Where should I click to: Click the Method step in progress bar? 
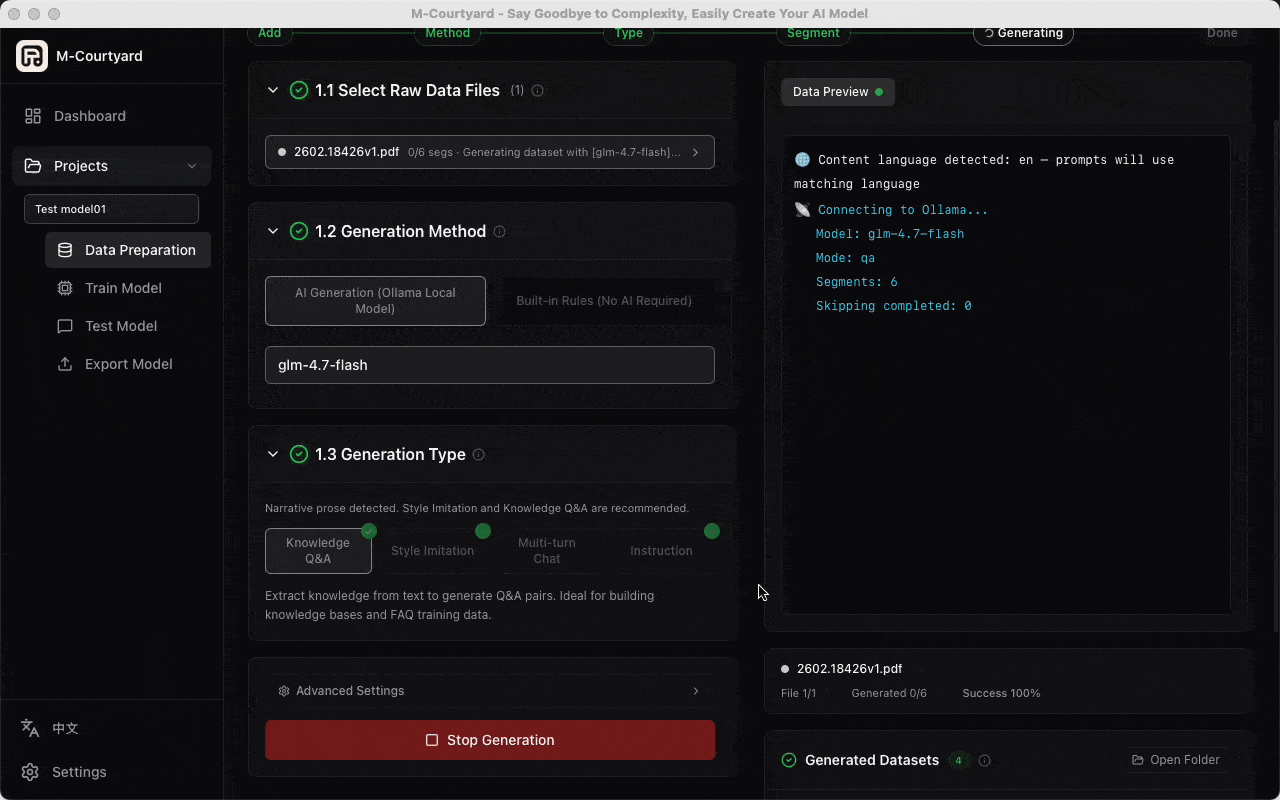[448, 33]
